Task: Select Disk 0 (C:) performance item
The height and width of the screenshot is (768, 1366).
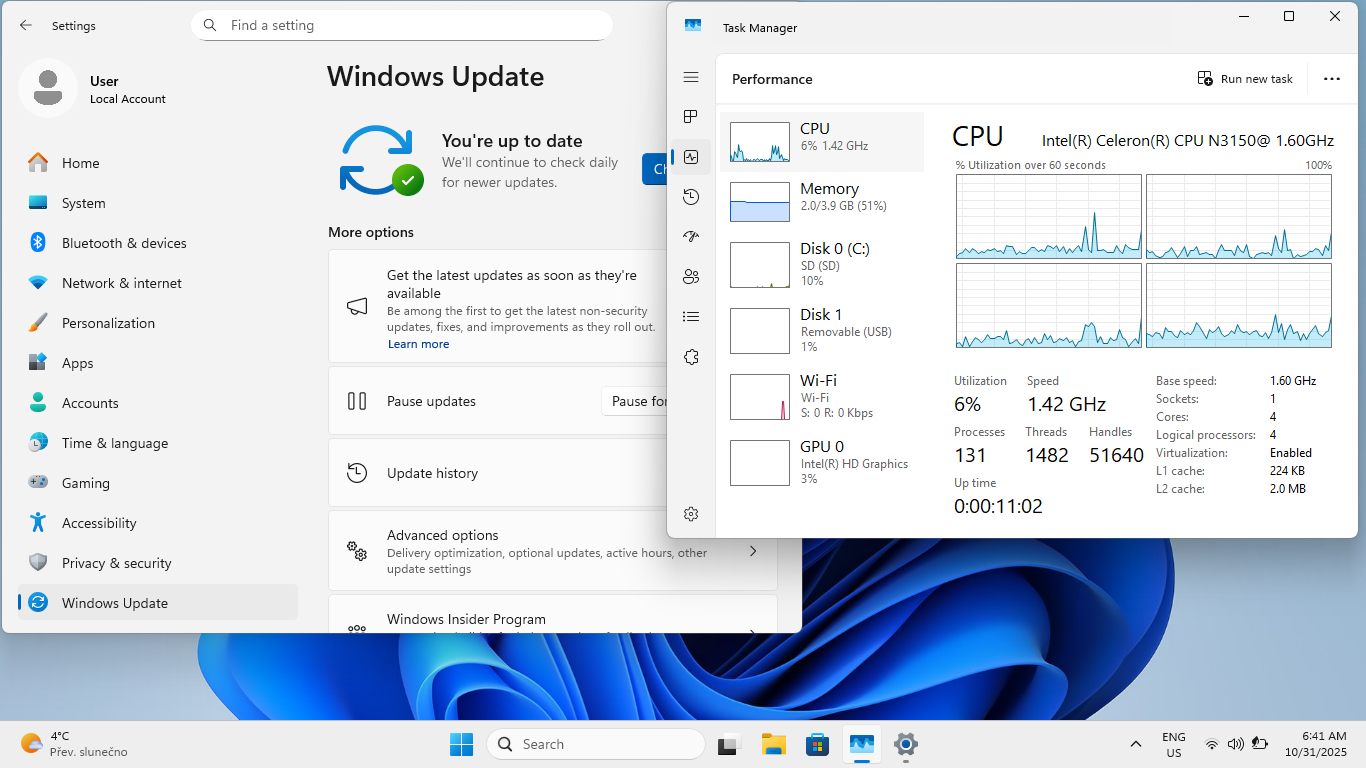Action: 822,265
